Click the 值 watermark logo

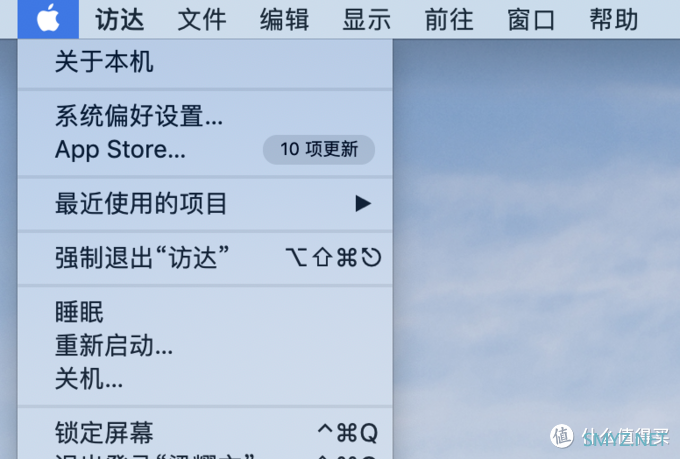pyautogui.click(x=562, y=436)
